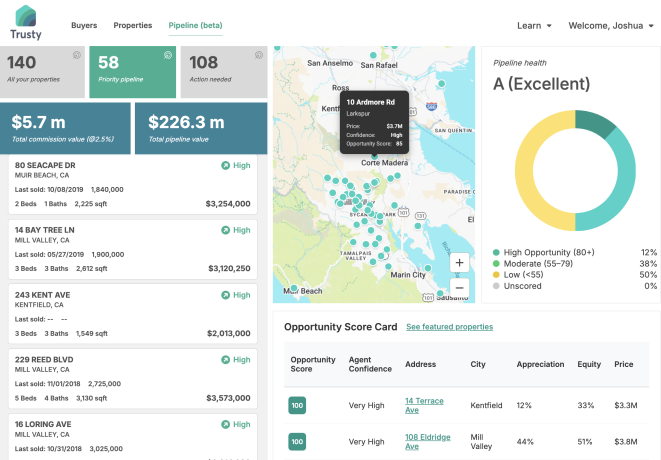
Task: Open the 14 Terrace Ave address link
Action: click(424, 404)
